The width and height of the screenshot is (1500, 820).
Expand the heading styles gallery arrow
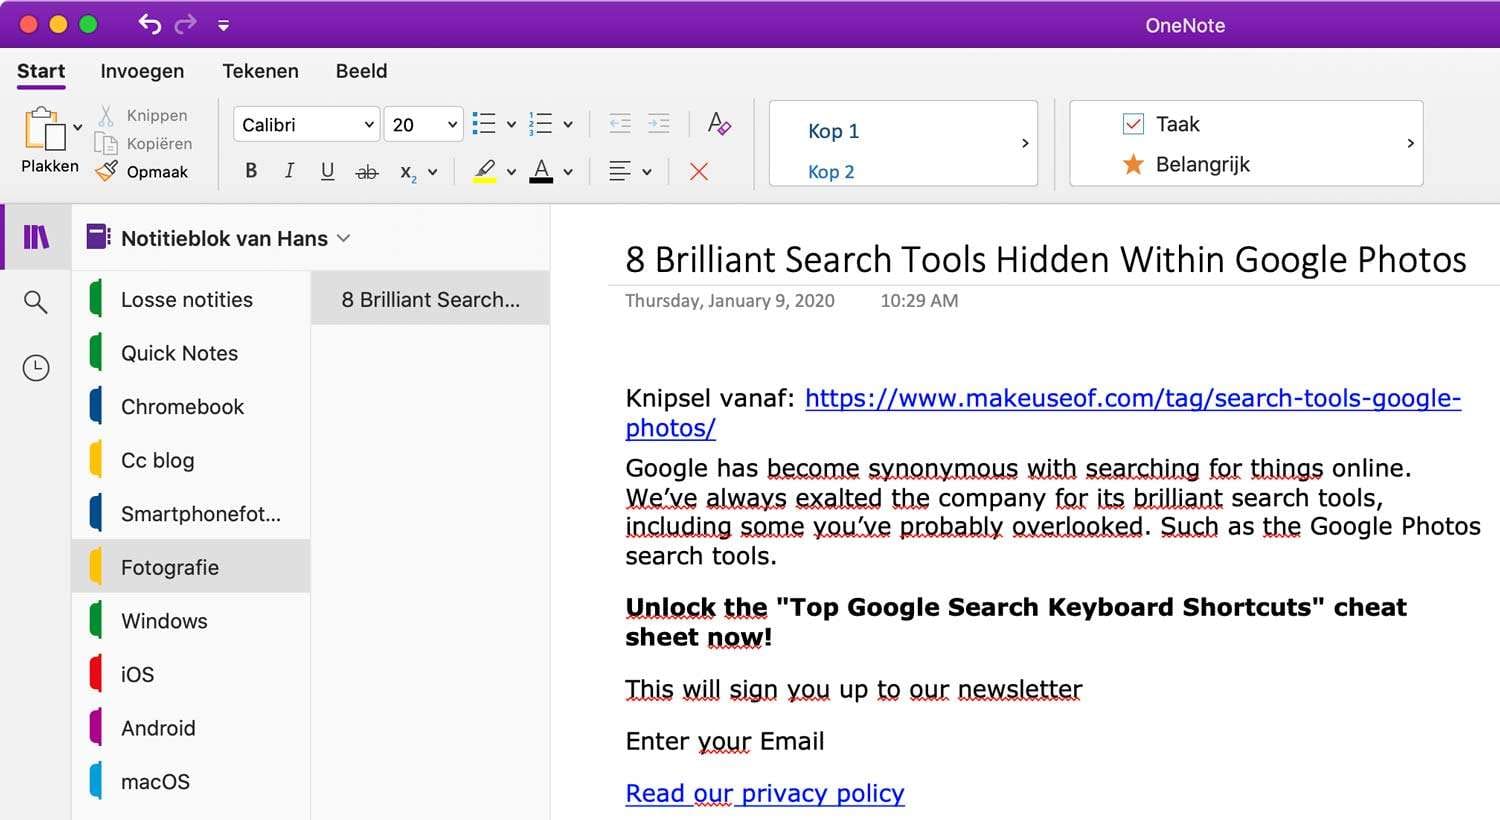pos(1025,143)
